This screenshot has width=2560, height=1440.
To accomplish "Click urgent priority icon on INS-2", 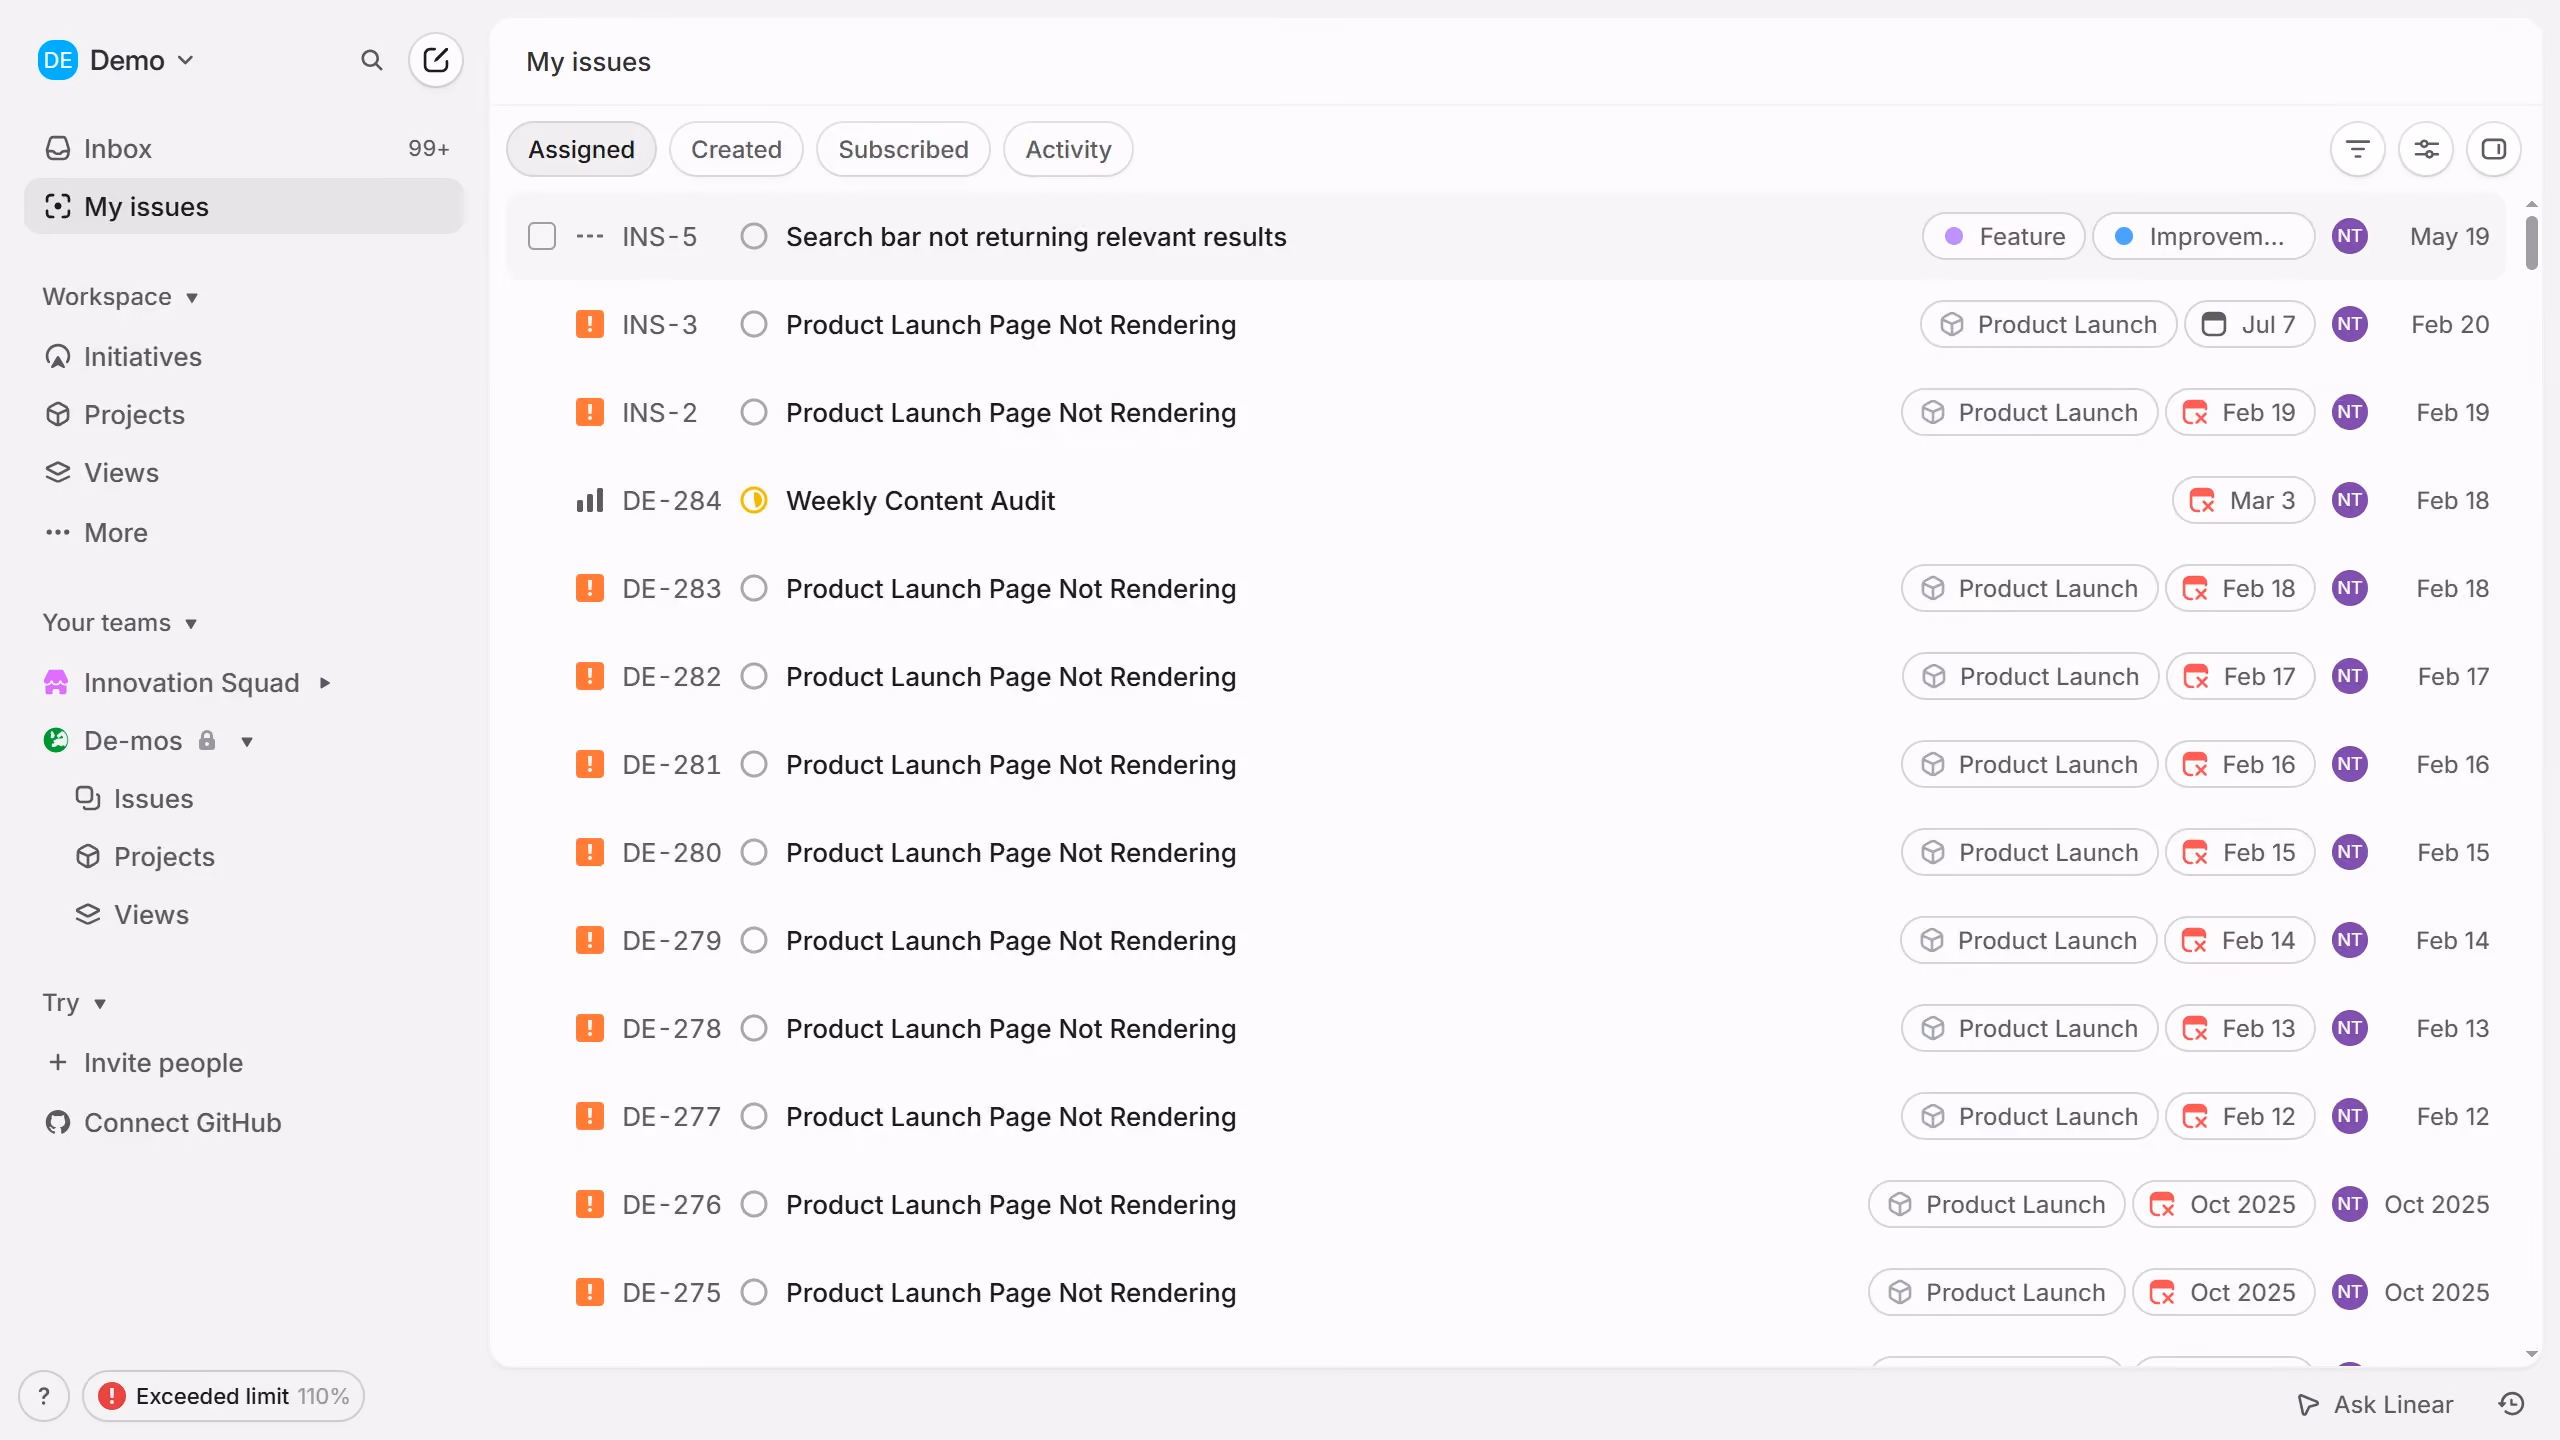I will (590, 412).
